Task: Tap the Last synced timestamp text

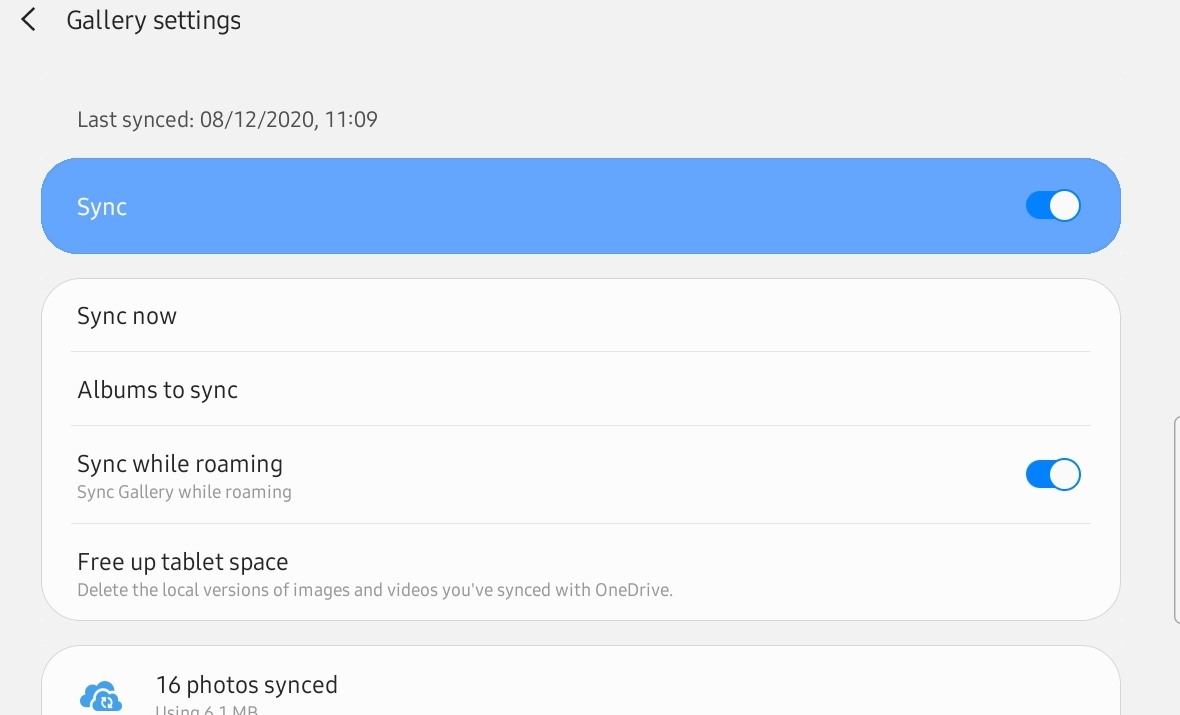Action: (x=227, y=120)
